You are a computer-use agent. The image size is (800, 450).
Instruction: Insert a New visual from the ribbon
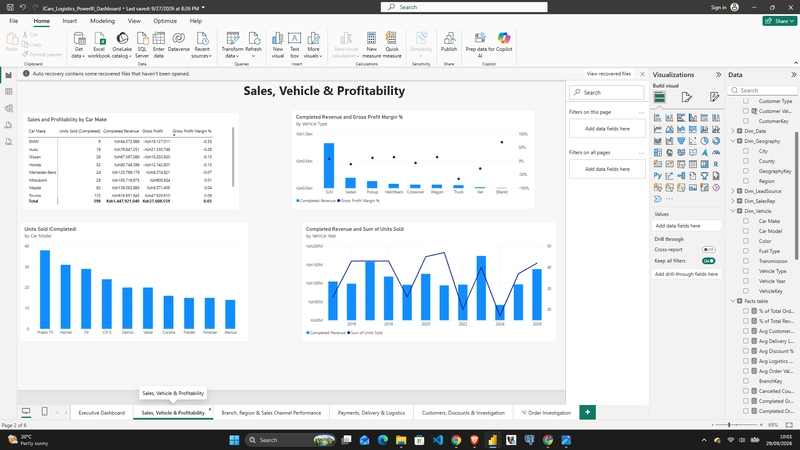click(x=278, y=45)
